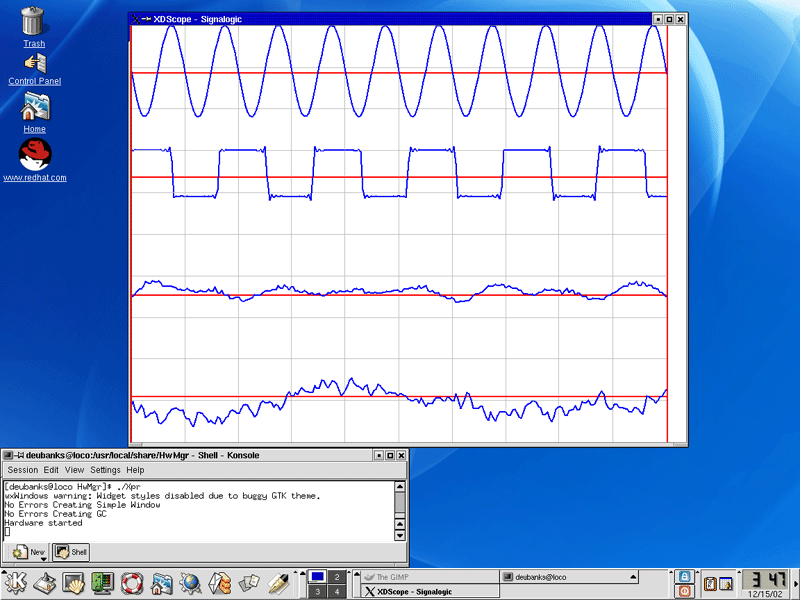This screenshot has width=800, height=600.
Task: Open the Settings menu in Konsole
Action: [105, 470]
